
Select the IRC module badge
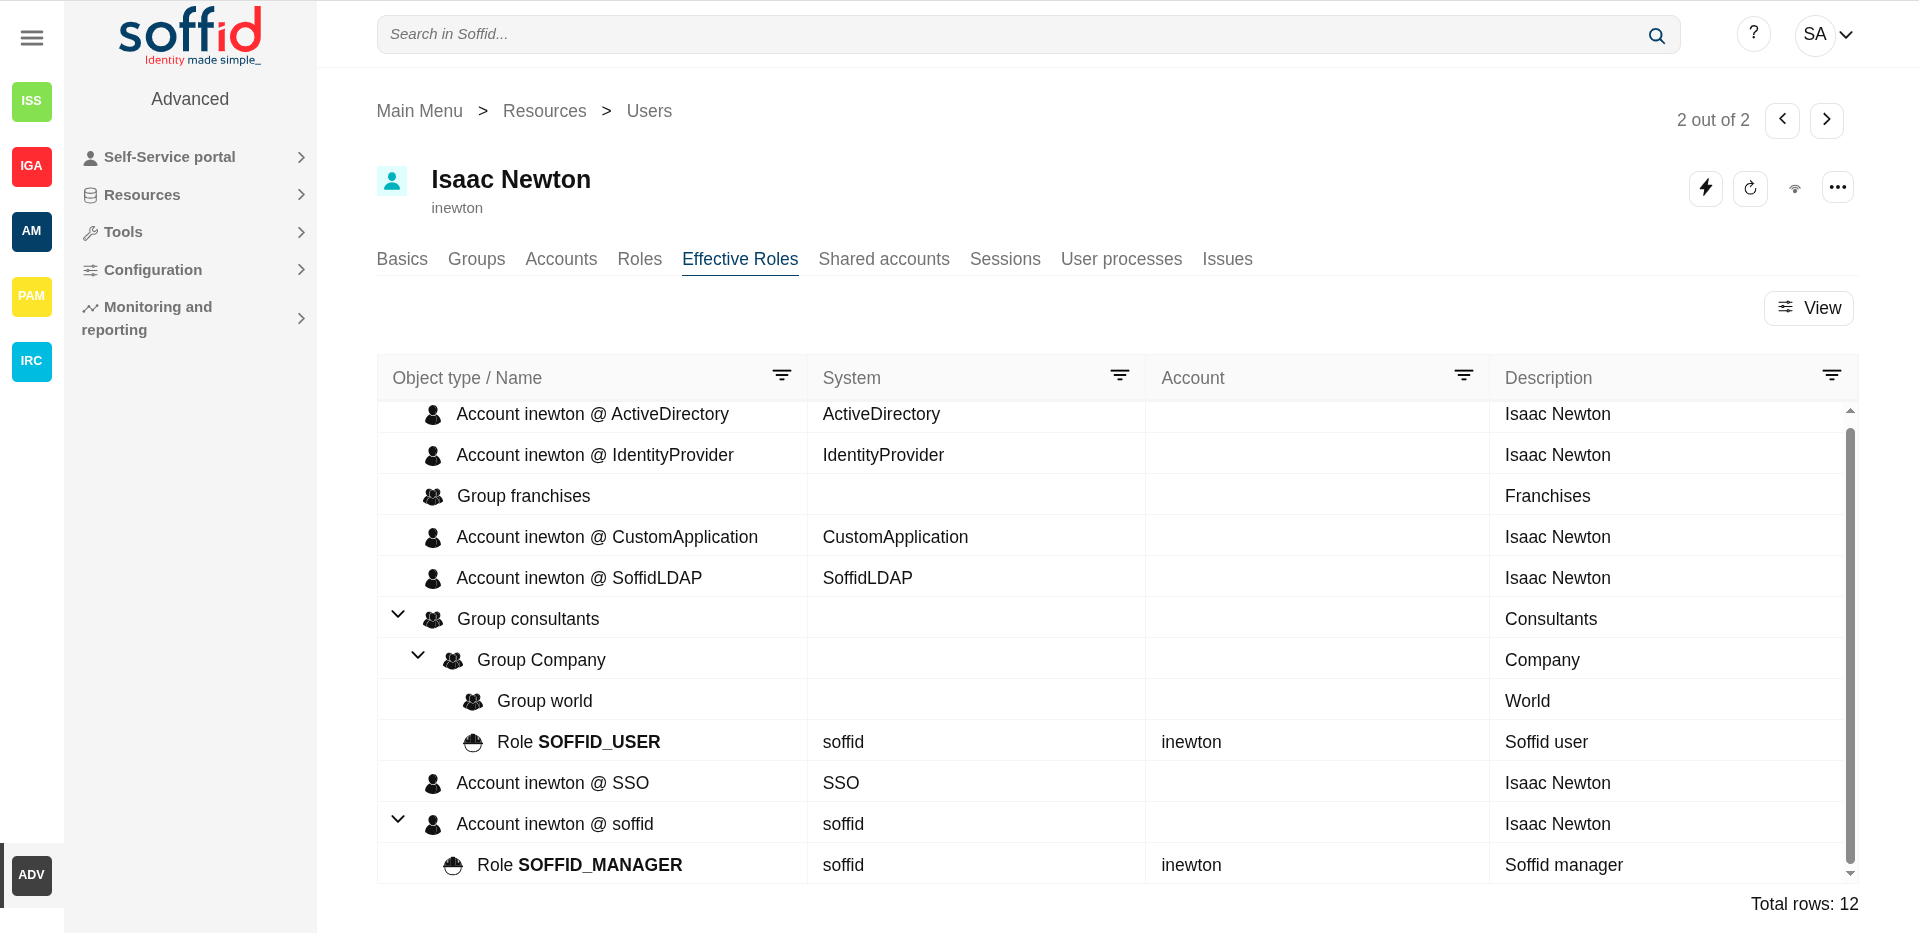[x=32, y=362]
